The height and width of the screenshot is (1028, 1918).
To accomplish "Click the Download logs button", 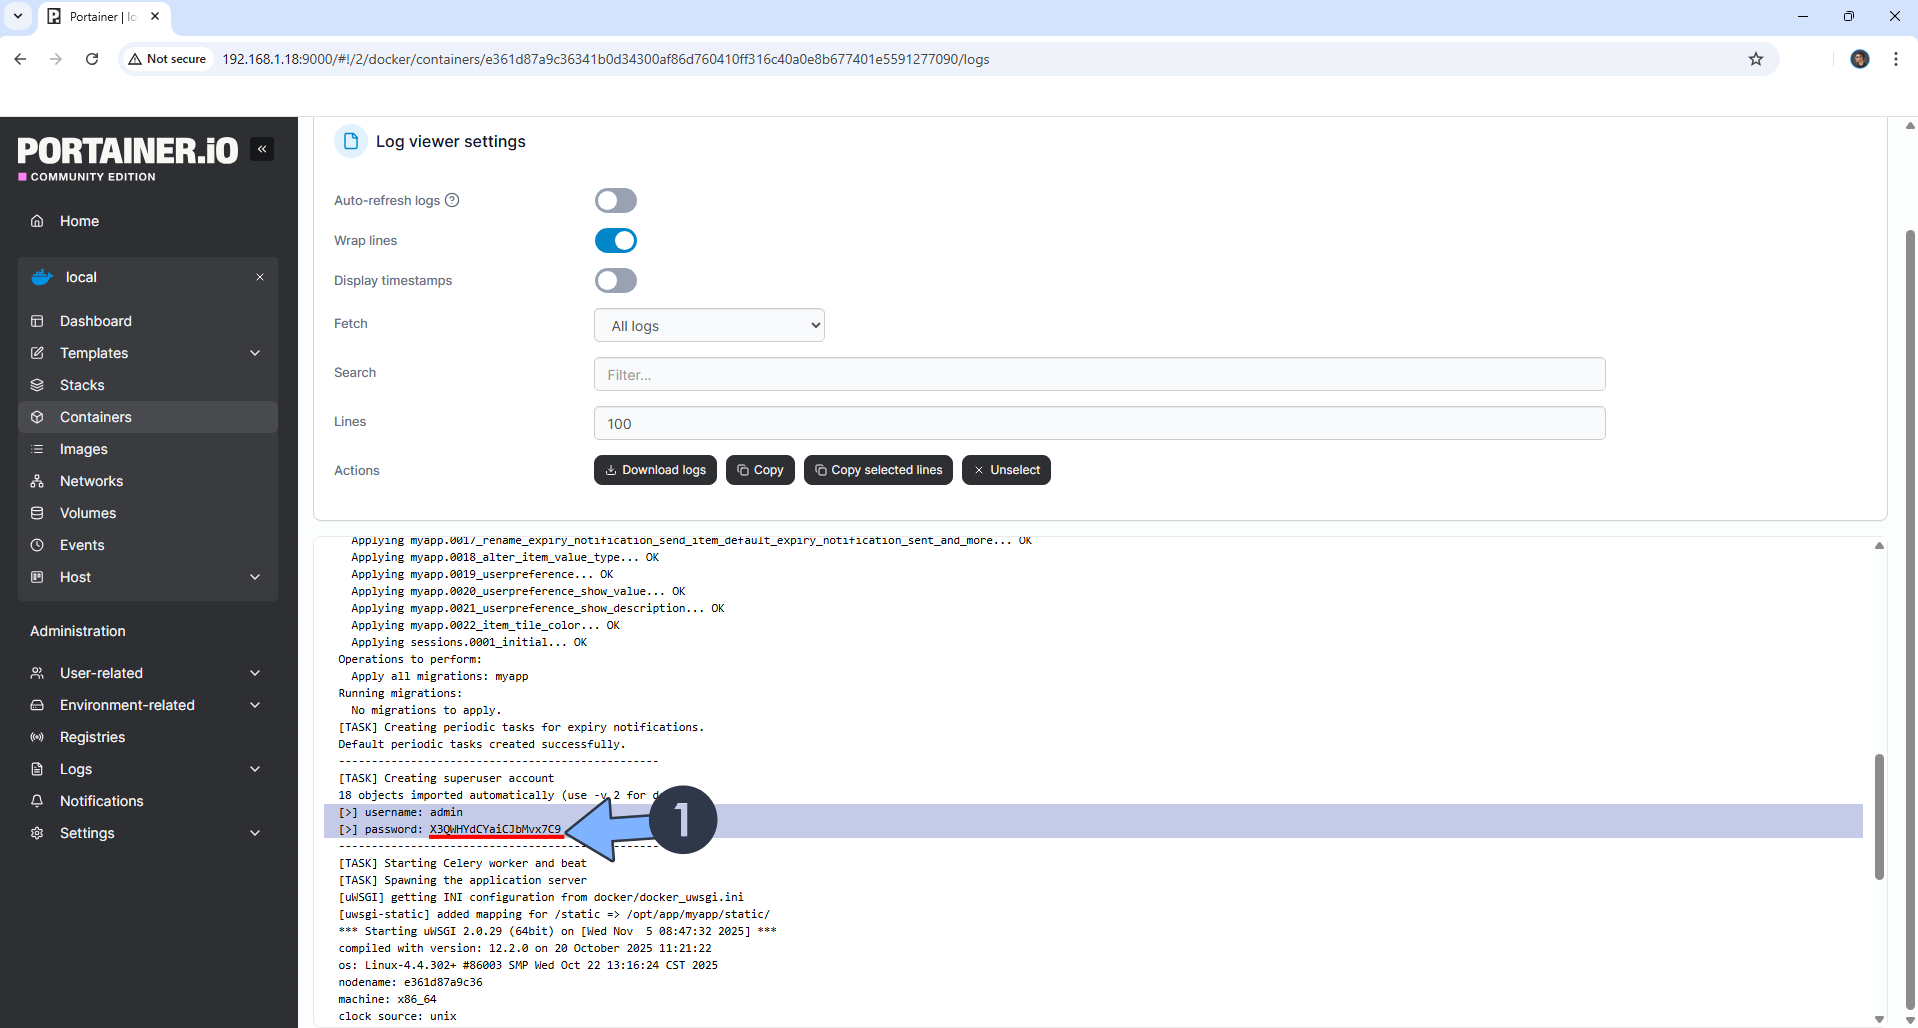I will pos(655,470).
